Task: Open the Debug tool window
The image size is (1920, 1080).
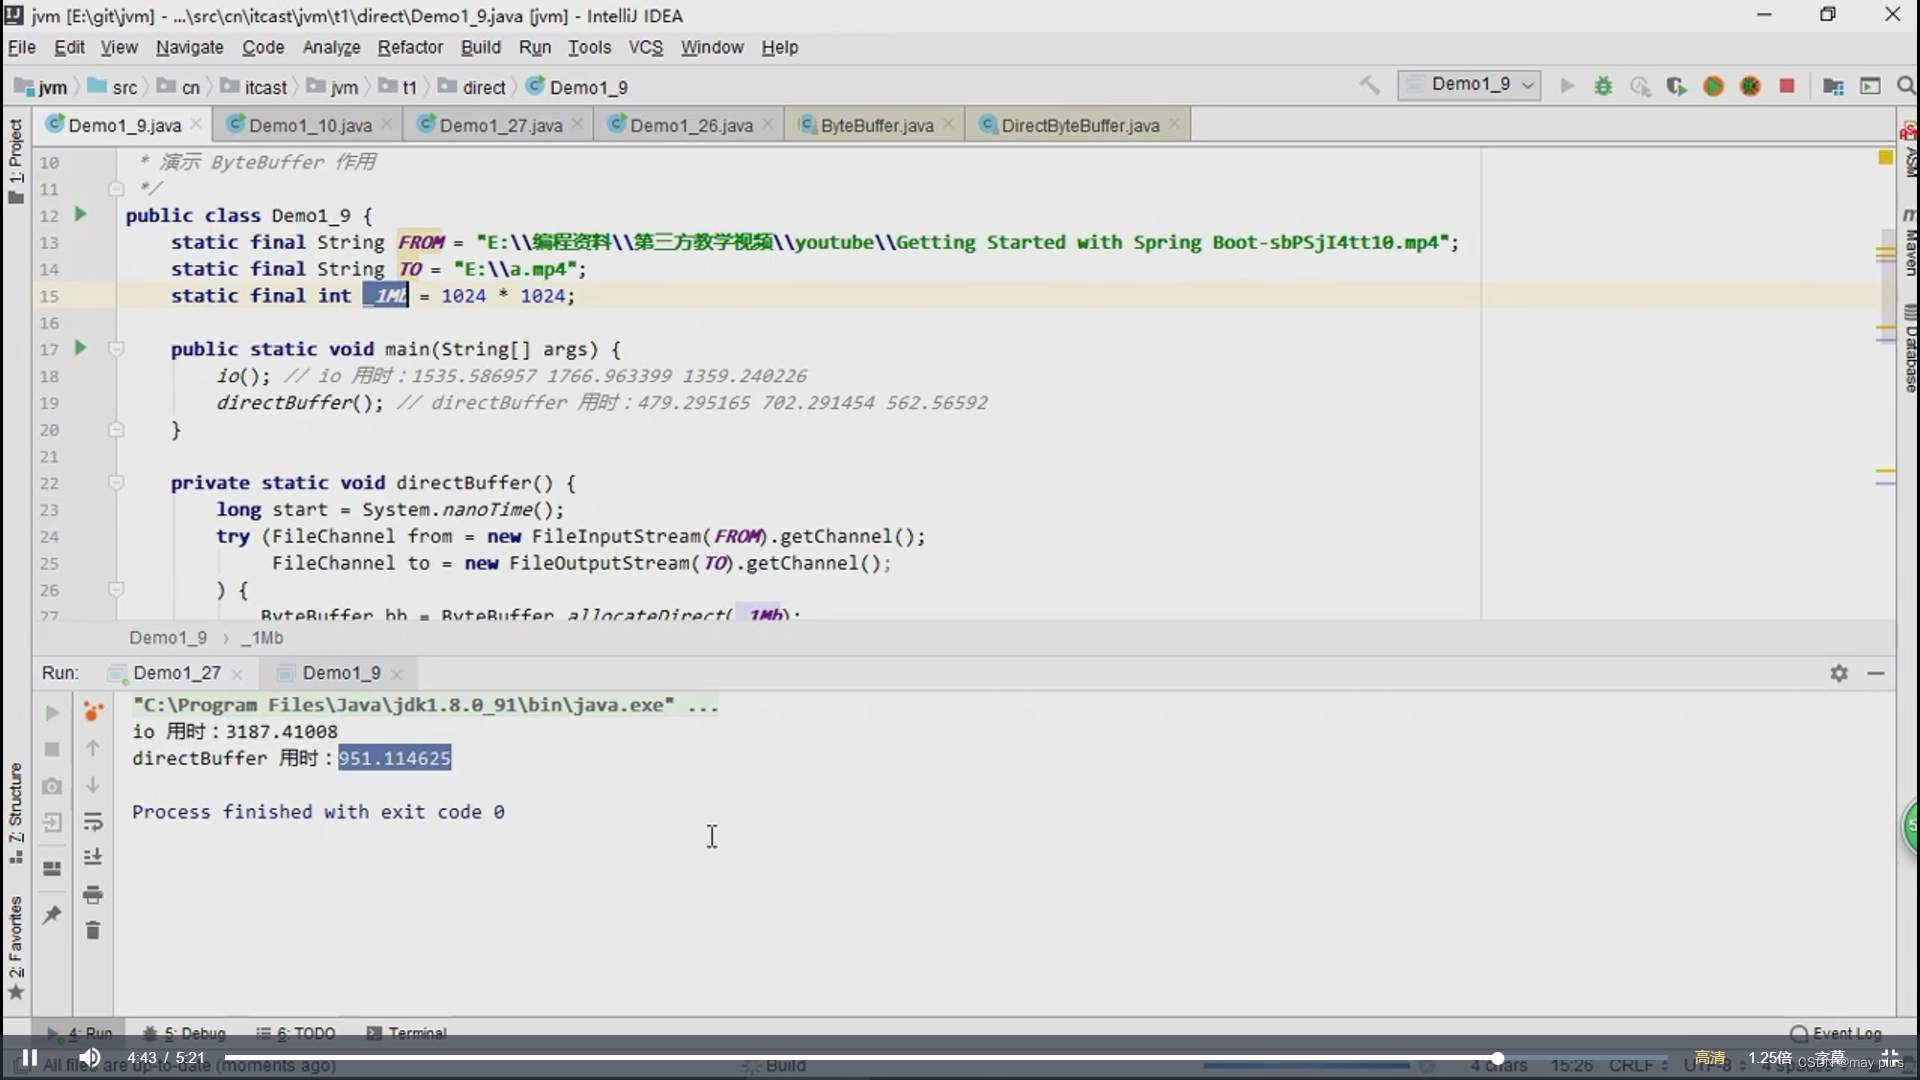Action: pyautogui.click(x=185, y=1033)
